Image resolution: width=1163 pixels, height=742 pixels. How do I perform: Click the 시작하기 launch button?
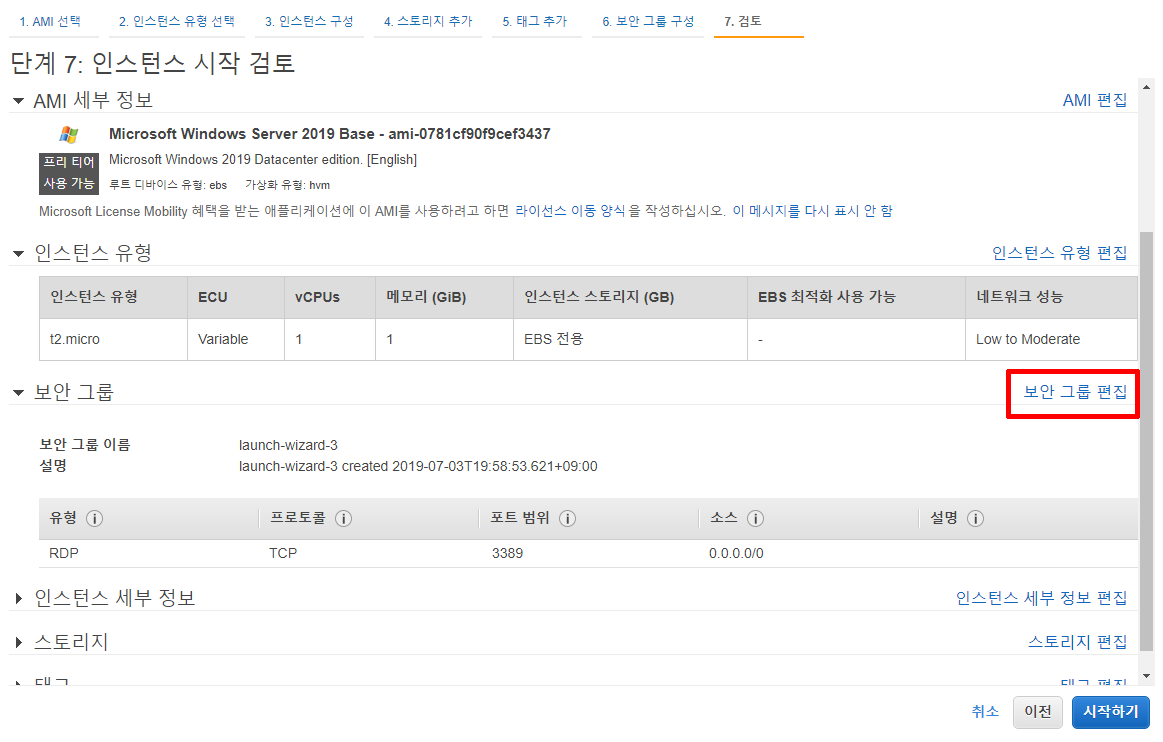pos(1110,712)
